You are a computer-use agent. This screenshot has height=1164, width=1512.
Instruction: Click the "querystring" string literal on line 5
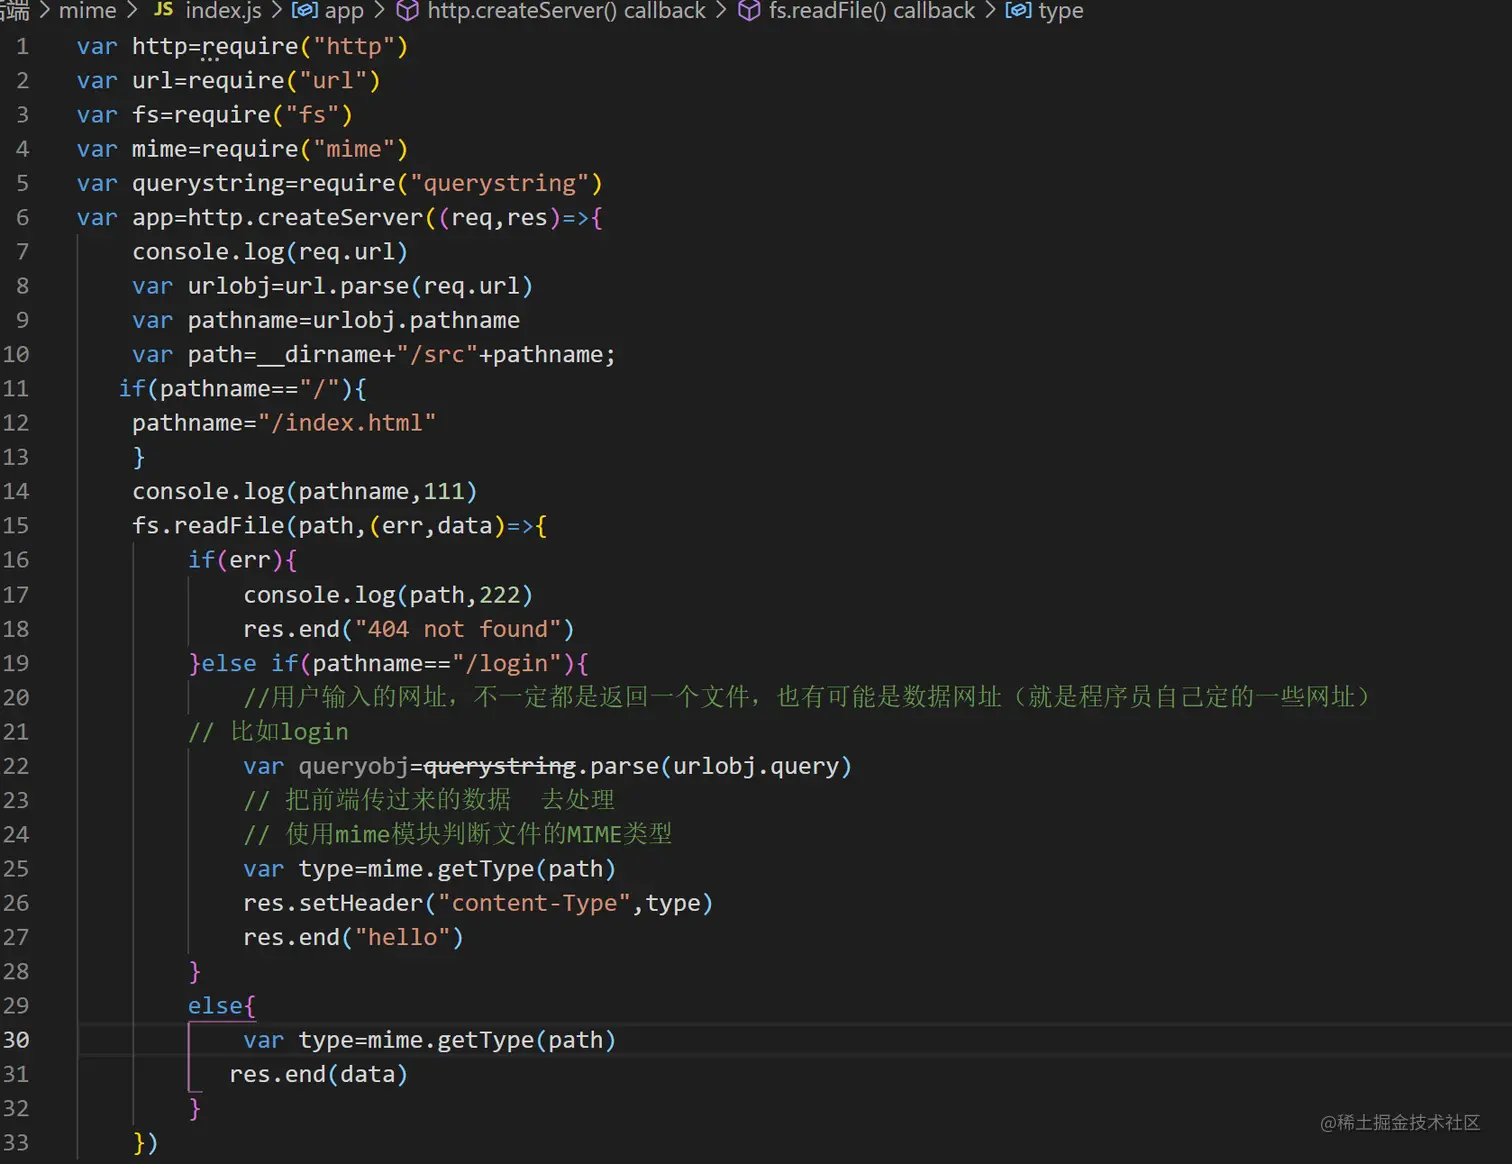click(499, 183)
